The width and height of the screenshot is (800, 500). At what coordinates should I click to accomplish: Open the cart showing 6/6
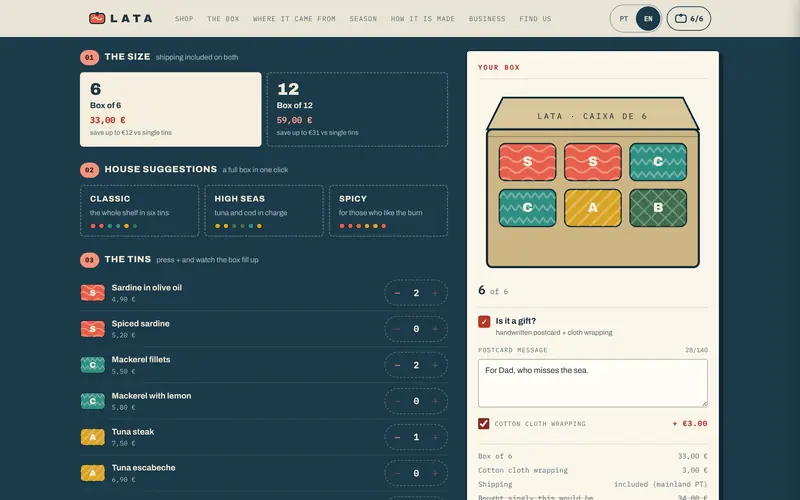coord(689,19)
